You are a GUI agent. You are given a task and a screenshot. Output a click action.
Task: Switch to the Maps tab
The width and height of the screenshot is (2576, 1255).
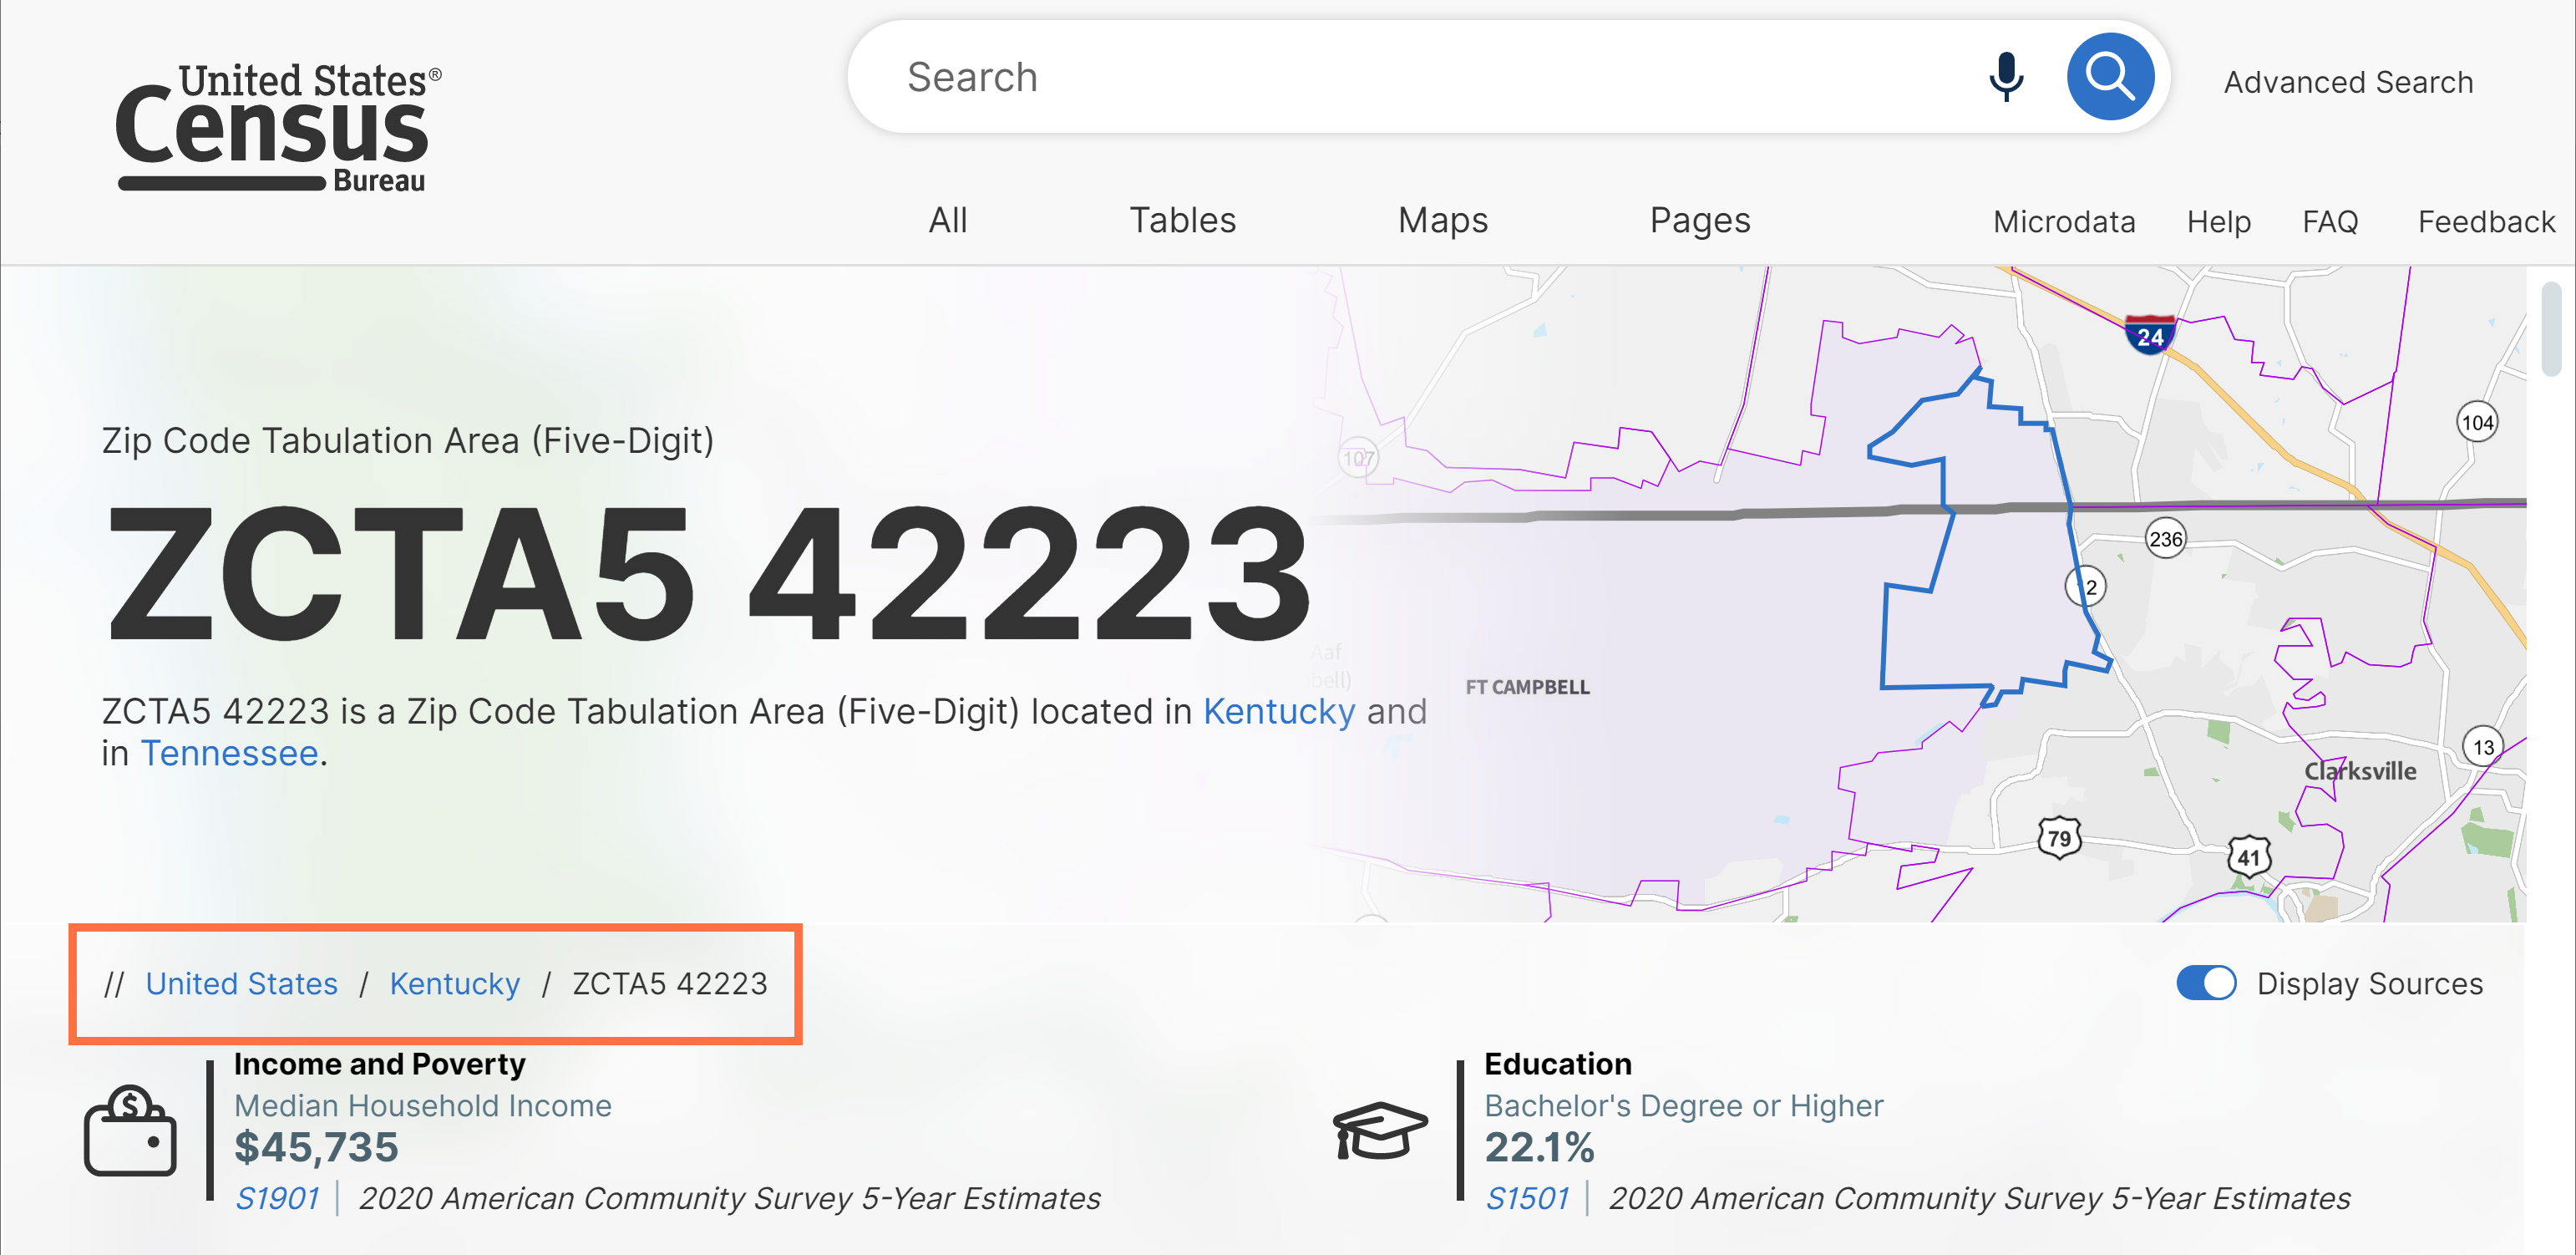click(x=1442, y=220)
